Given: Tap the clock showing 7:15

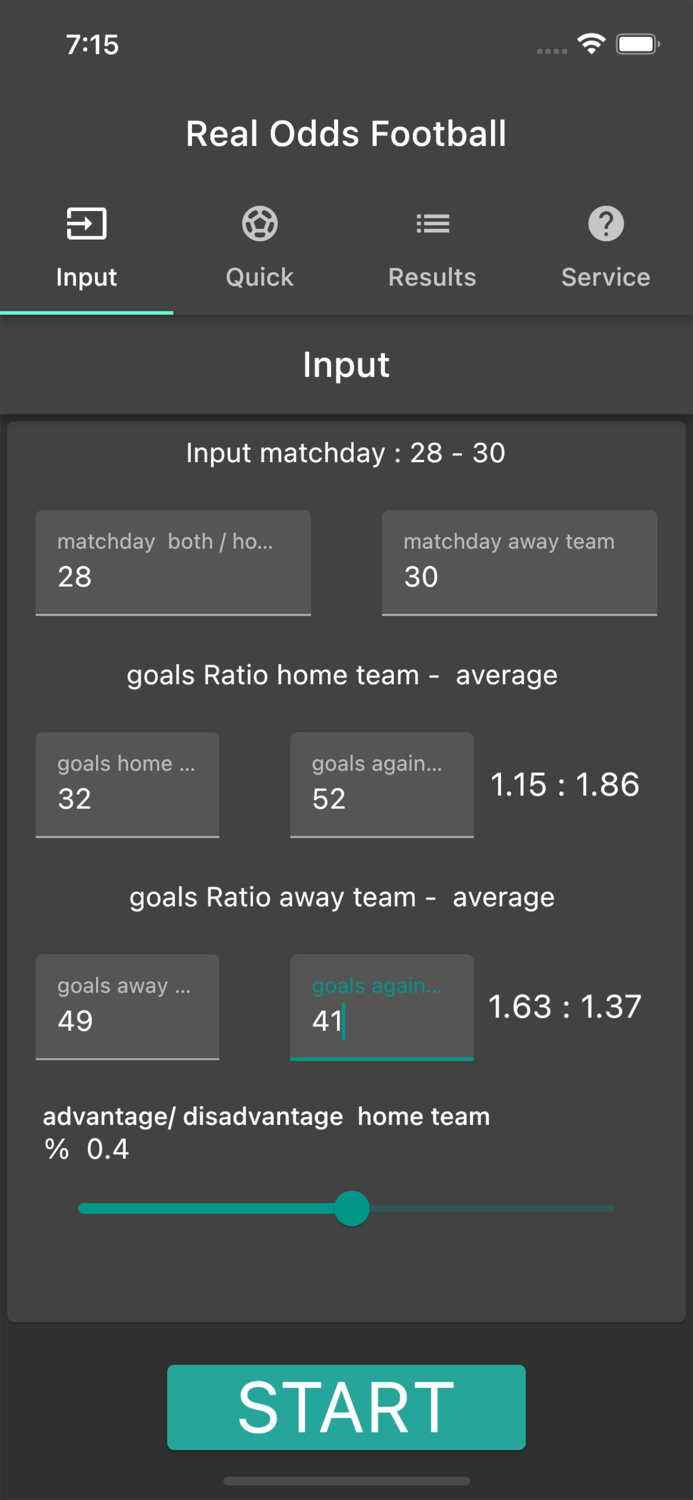Looking at the screenshot, I should pyautogui.click(x=92, y=44).
